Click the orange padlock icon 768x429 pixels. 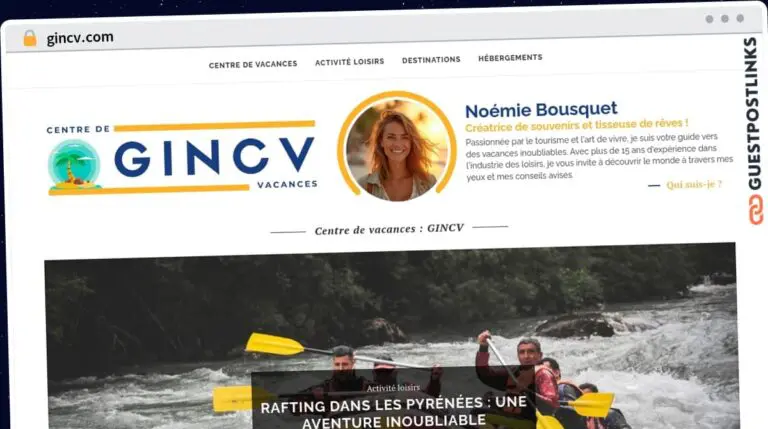coord(30,38)
